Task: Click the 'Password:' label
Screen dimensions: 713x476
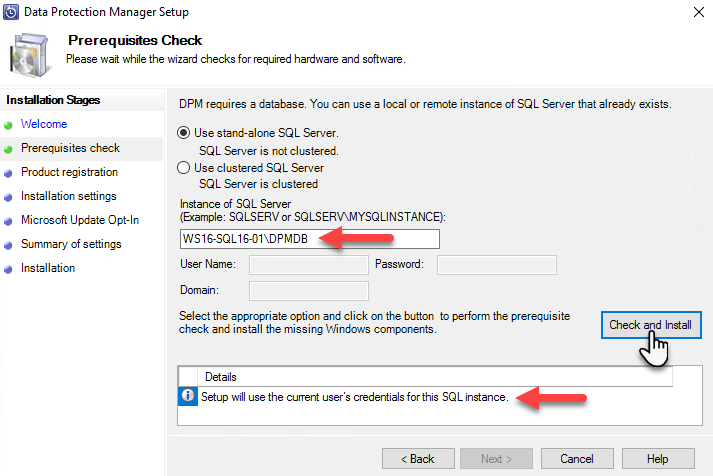Action: tap(399, 264)
